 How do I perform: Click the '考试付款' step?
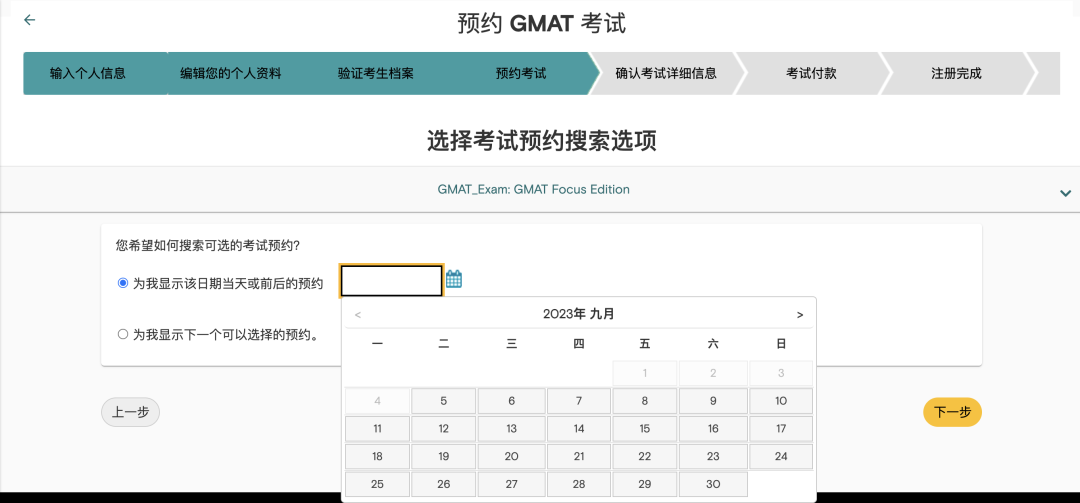pyautogui.click(x=811, y=74)
